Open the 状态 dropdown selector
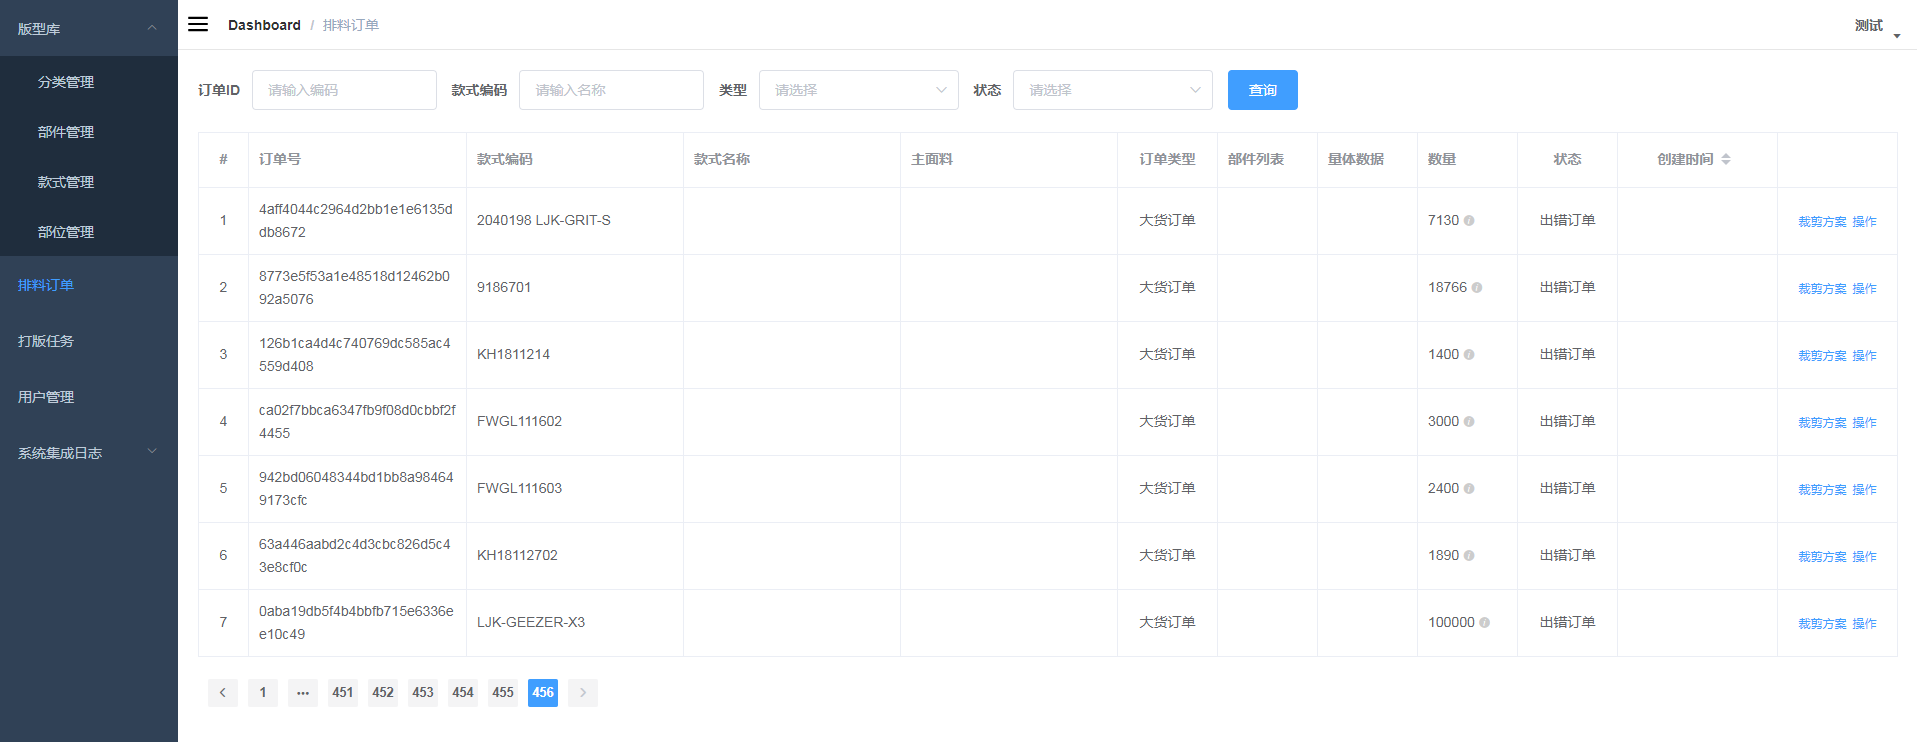Screen dimensions: 1917x742 coord(1112,90)
